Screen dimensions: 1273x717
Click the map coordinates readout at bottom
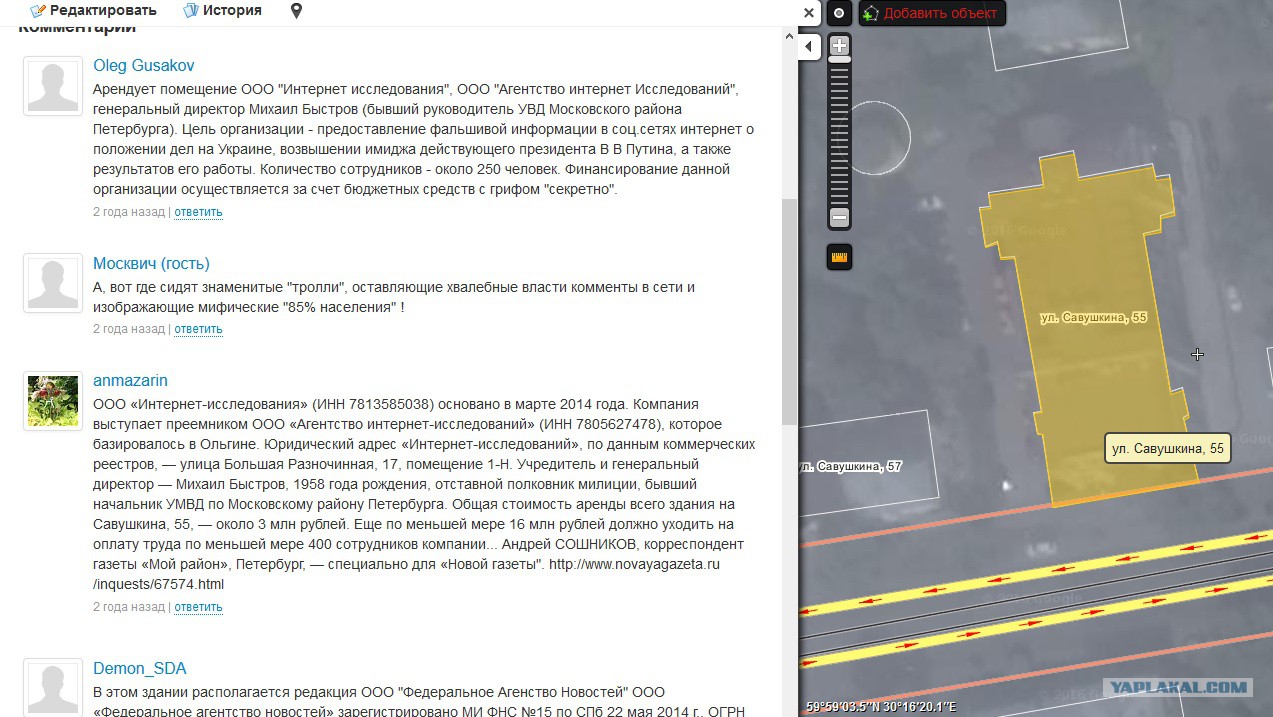click(881, 707)
